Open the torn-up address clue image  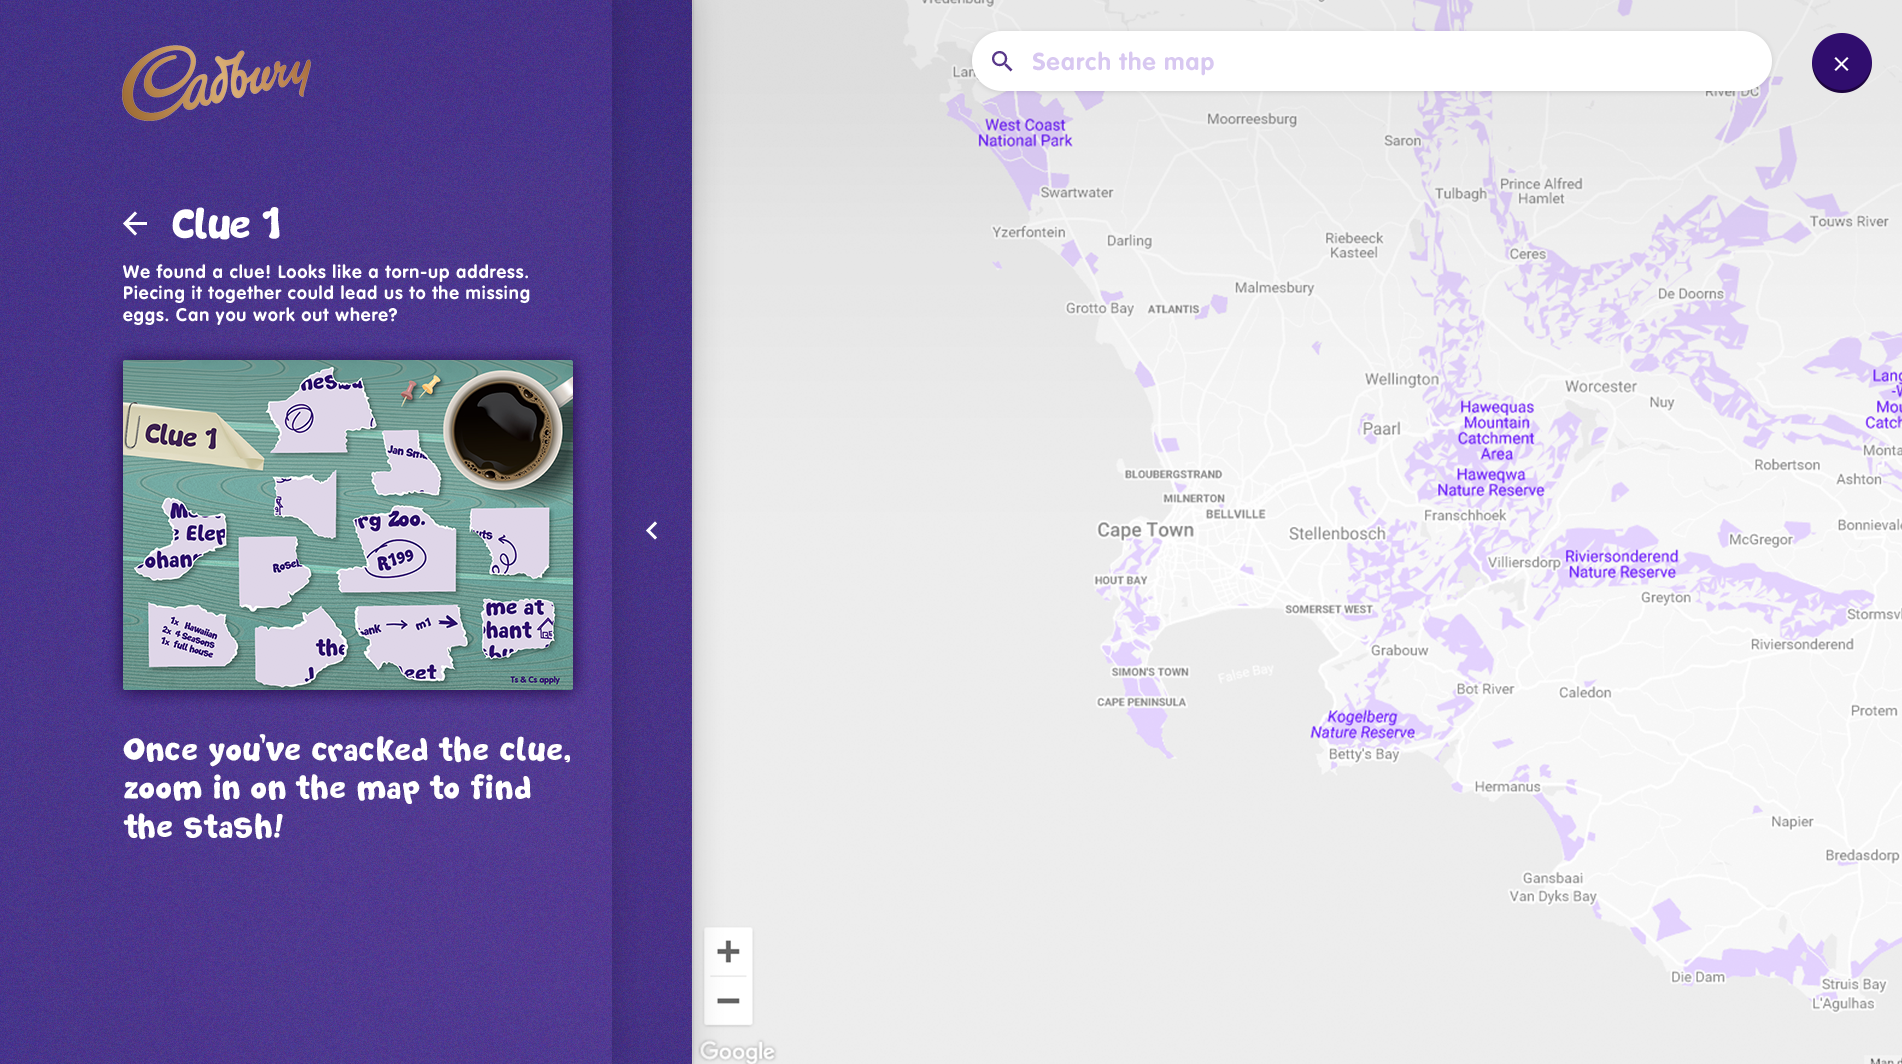[x=347, y=524]
